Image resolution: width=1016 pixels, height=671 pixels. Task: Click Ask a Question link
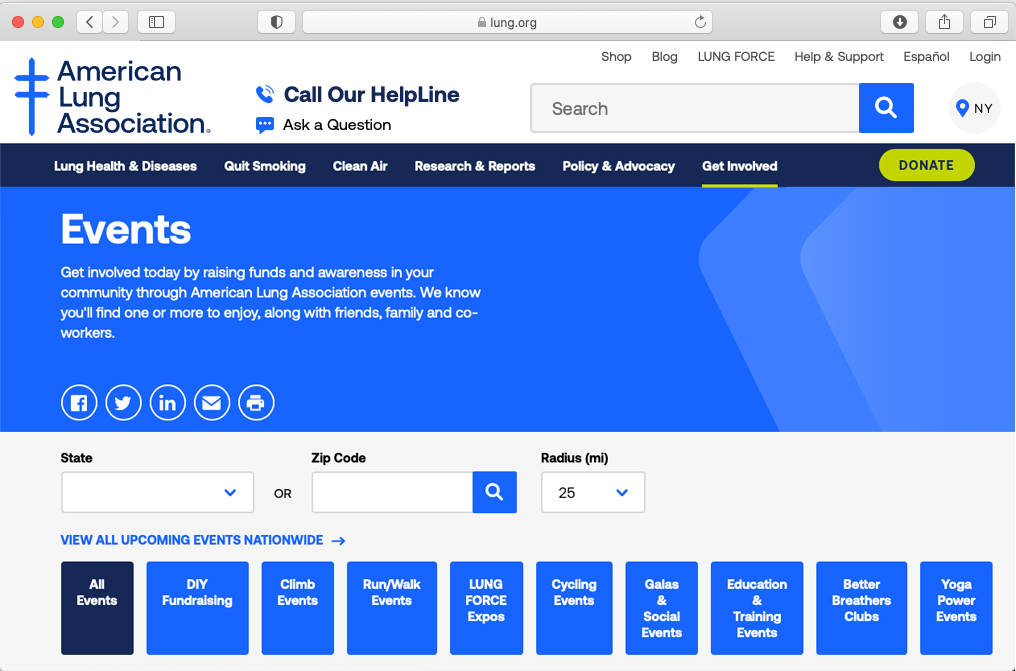(337, 125)
